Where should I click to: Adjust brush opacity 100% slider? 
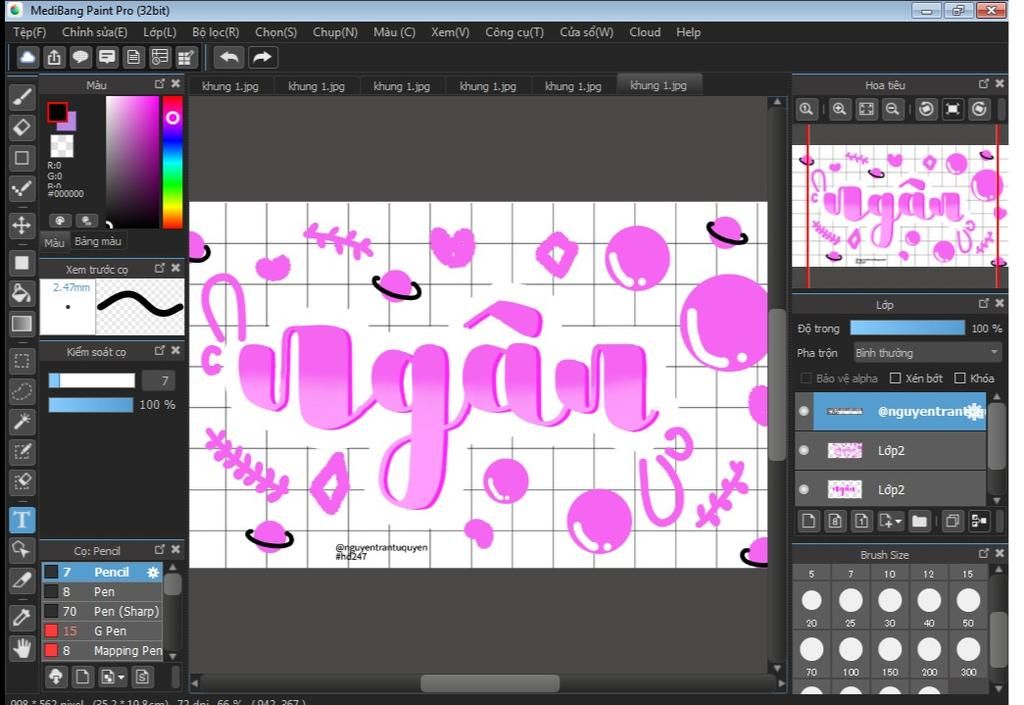click(91, 405)
